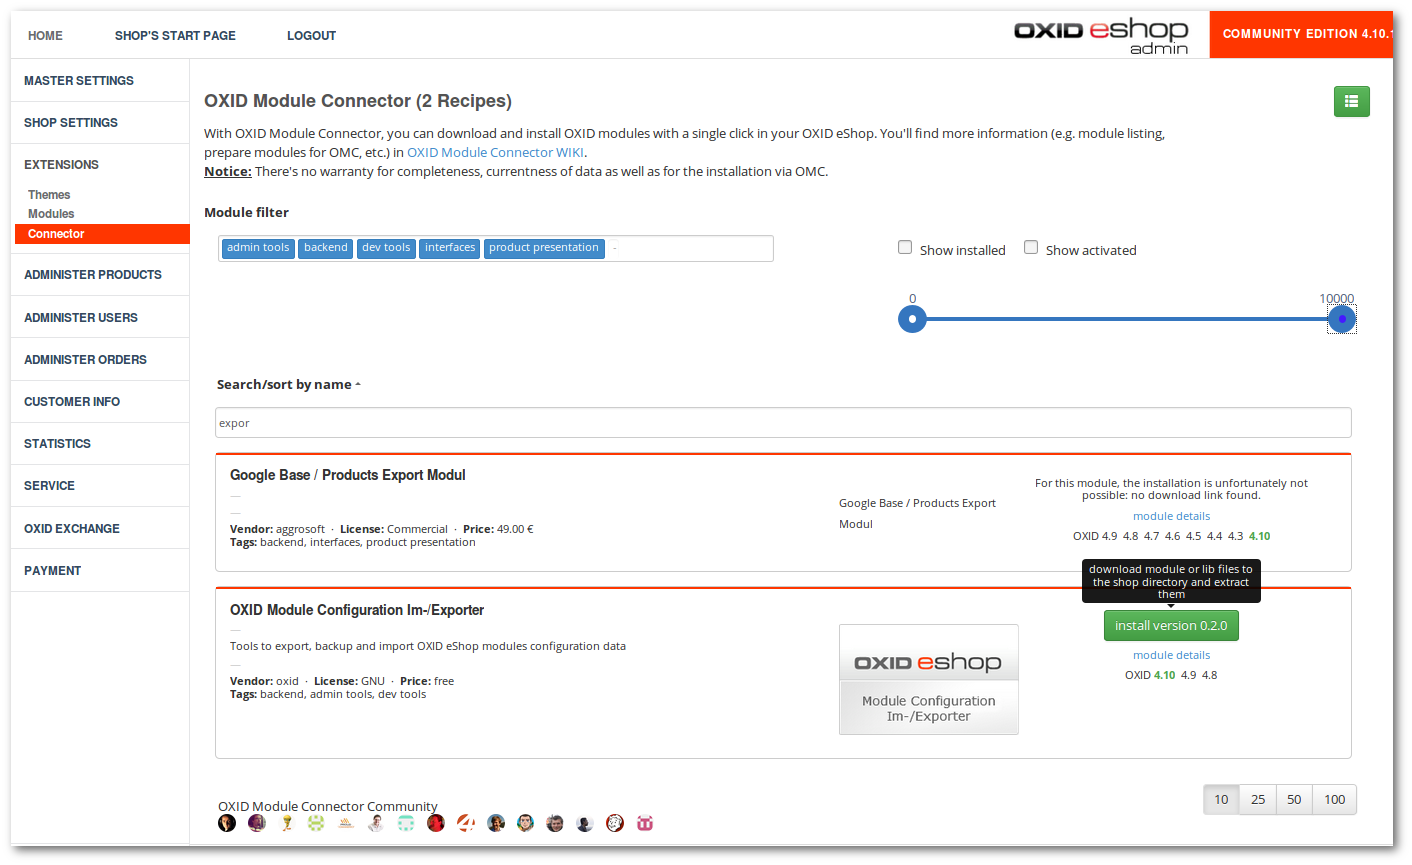
Task: Open module details for Module Configuration Im-/Exporter
Action: pyautogui.click(x=1171, y=655)
